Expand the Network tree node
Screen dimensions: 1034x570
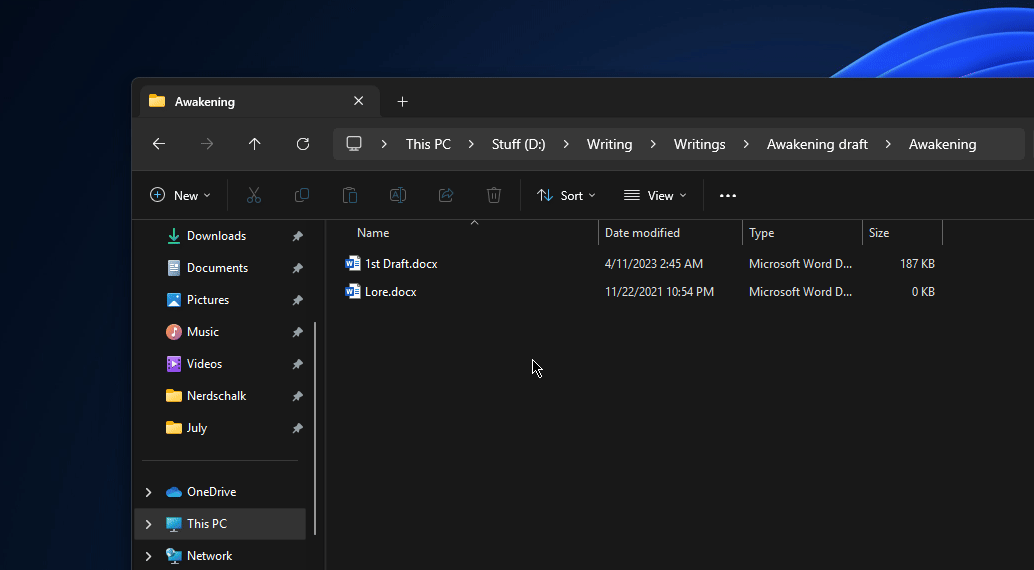pos(149,556)
